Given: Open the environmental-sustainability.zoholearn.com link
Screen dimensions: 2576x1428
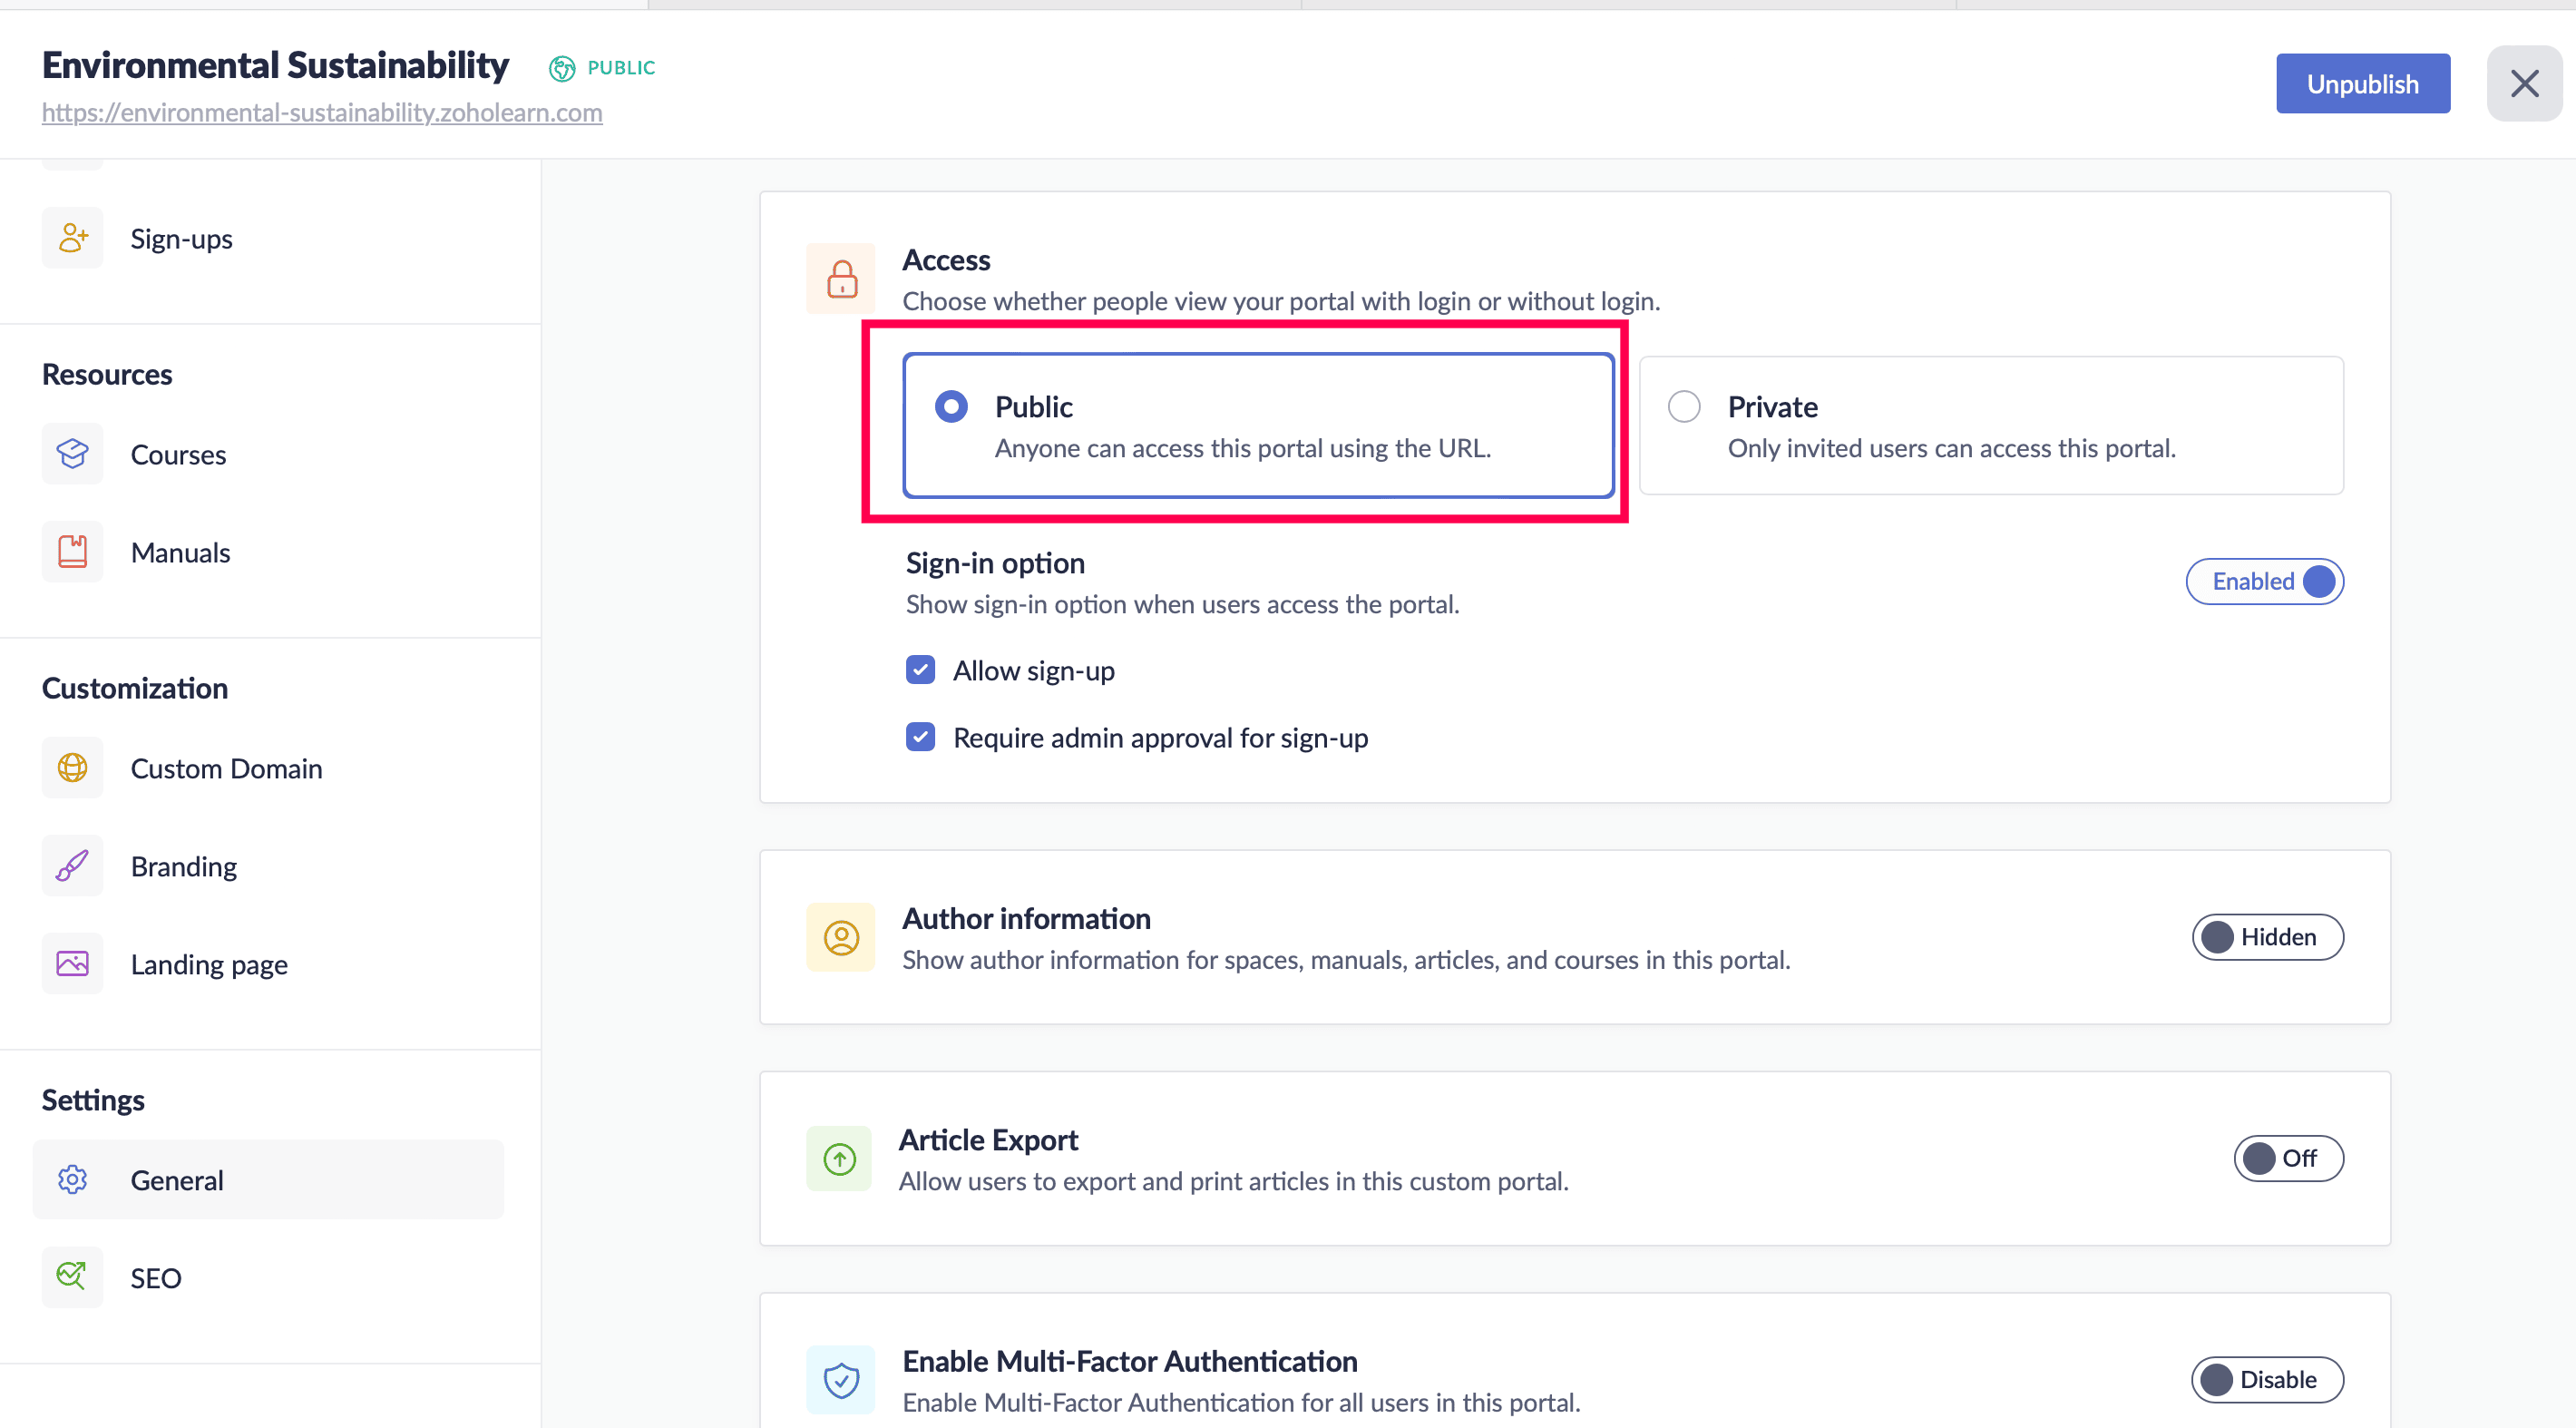Looking at the screenshot, I should 322,113.
